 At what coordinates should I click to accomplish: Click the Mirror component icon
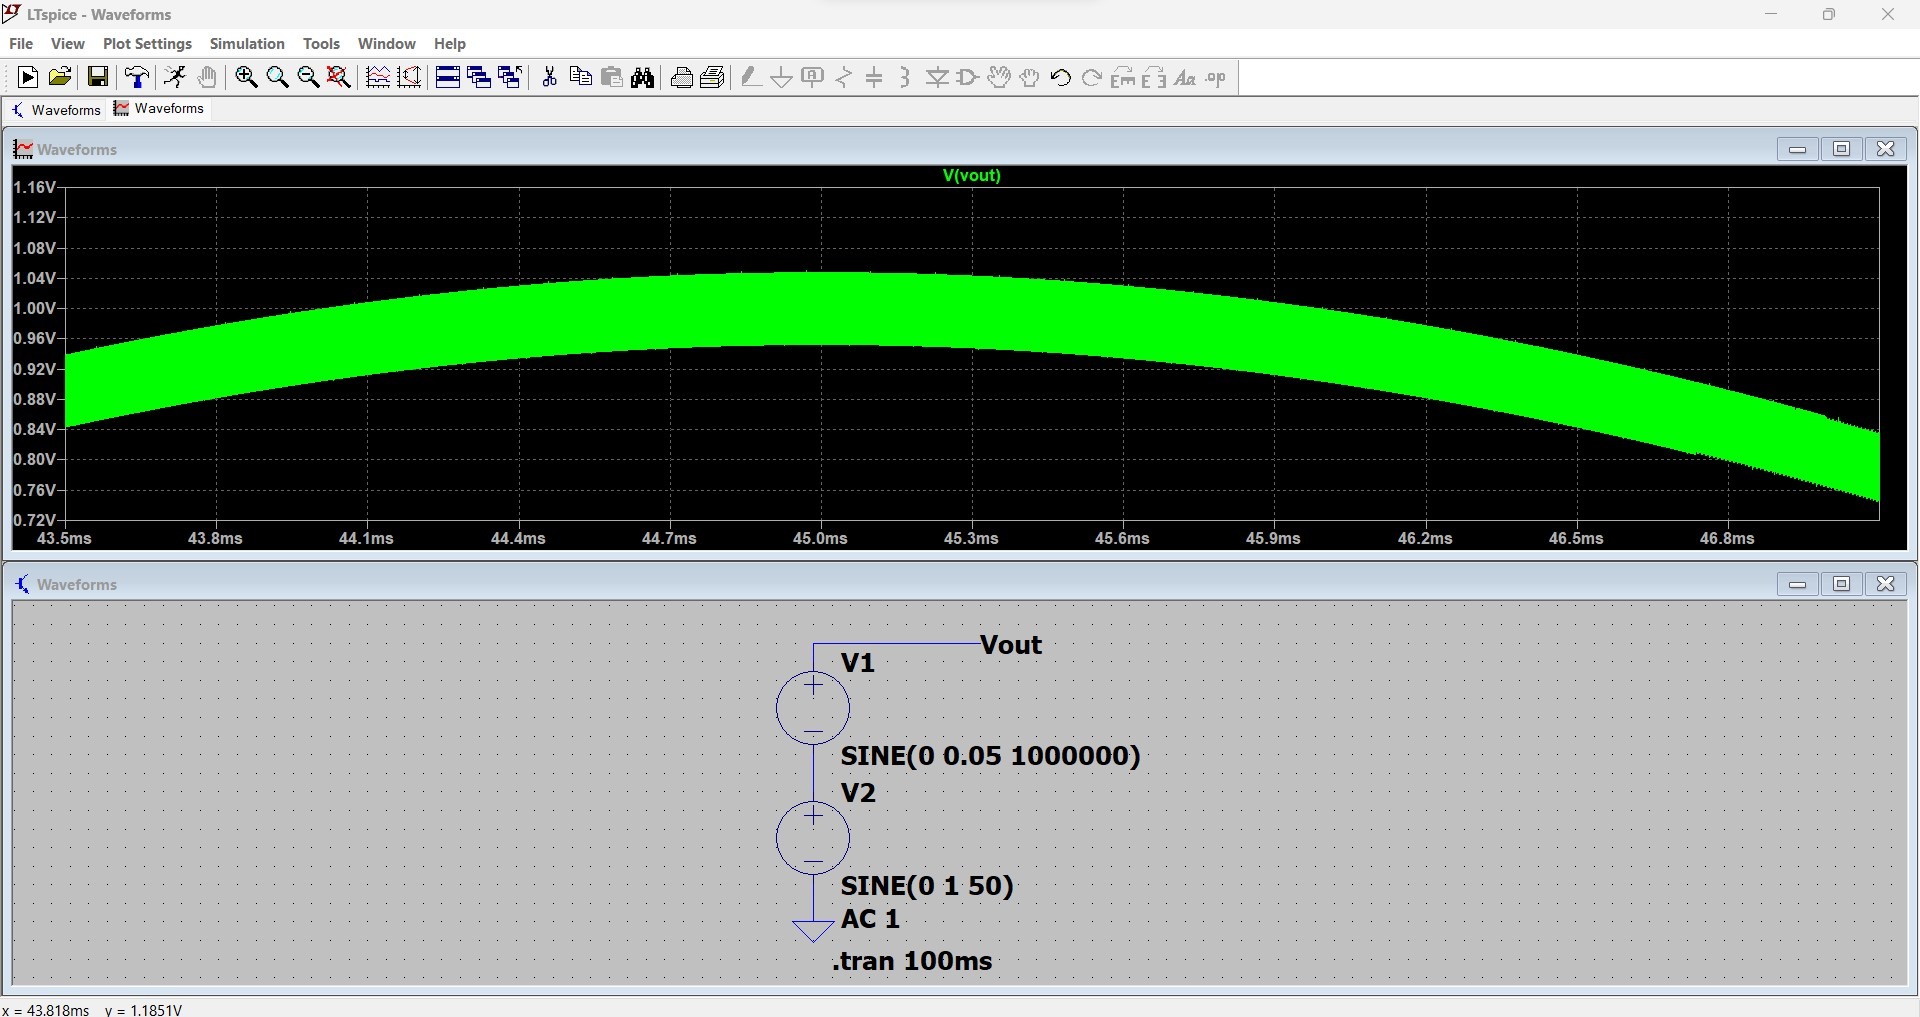coord(1154,77)
